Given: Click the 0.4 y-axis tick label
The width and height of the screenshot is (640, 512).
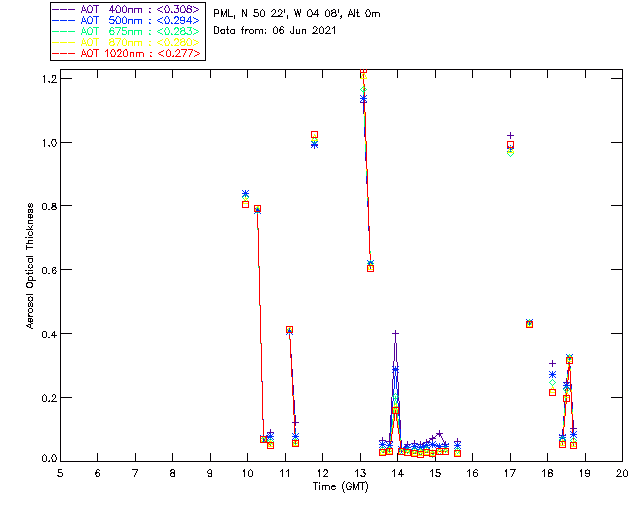Looking at the screenshot, I should 49,334.
